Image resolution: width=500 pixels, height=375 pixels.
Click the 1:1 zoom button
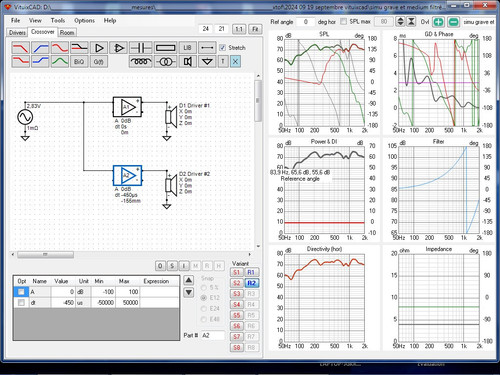pos(239,29)
